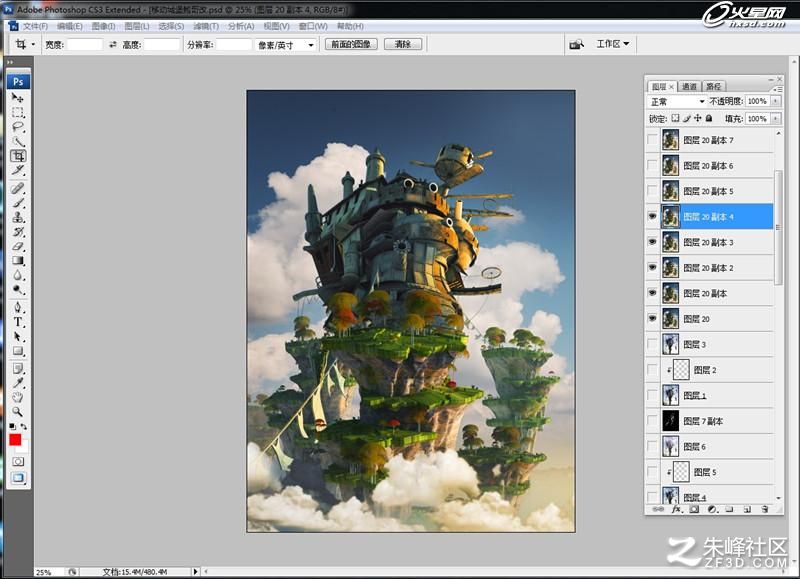Create a new layer from the panel footer
Image resolution: width=800 pixels, height=579 pixels.
pos(747,509)
